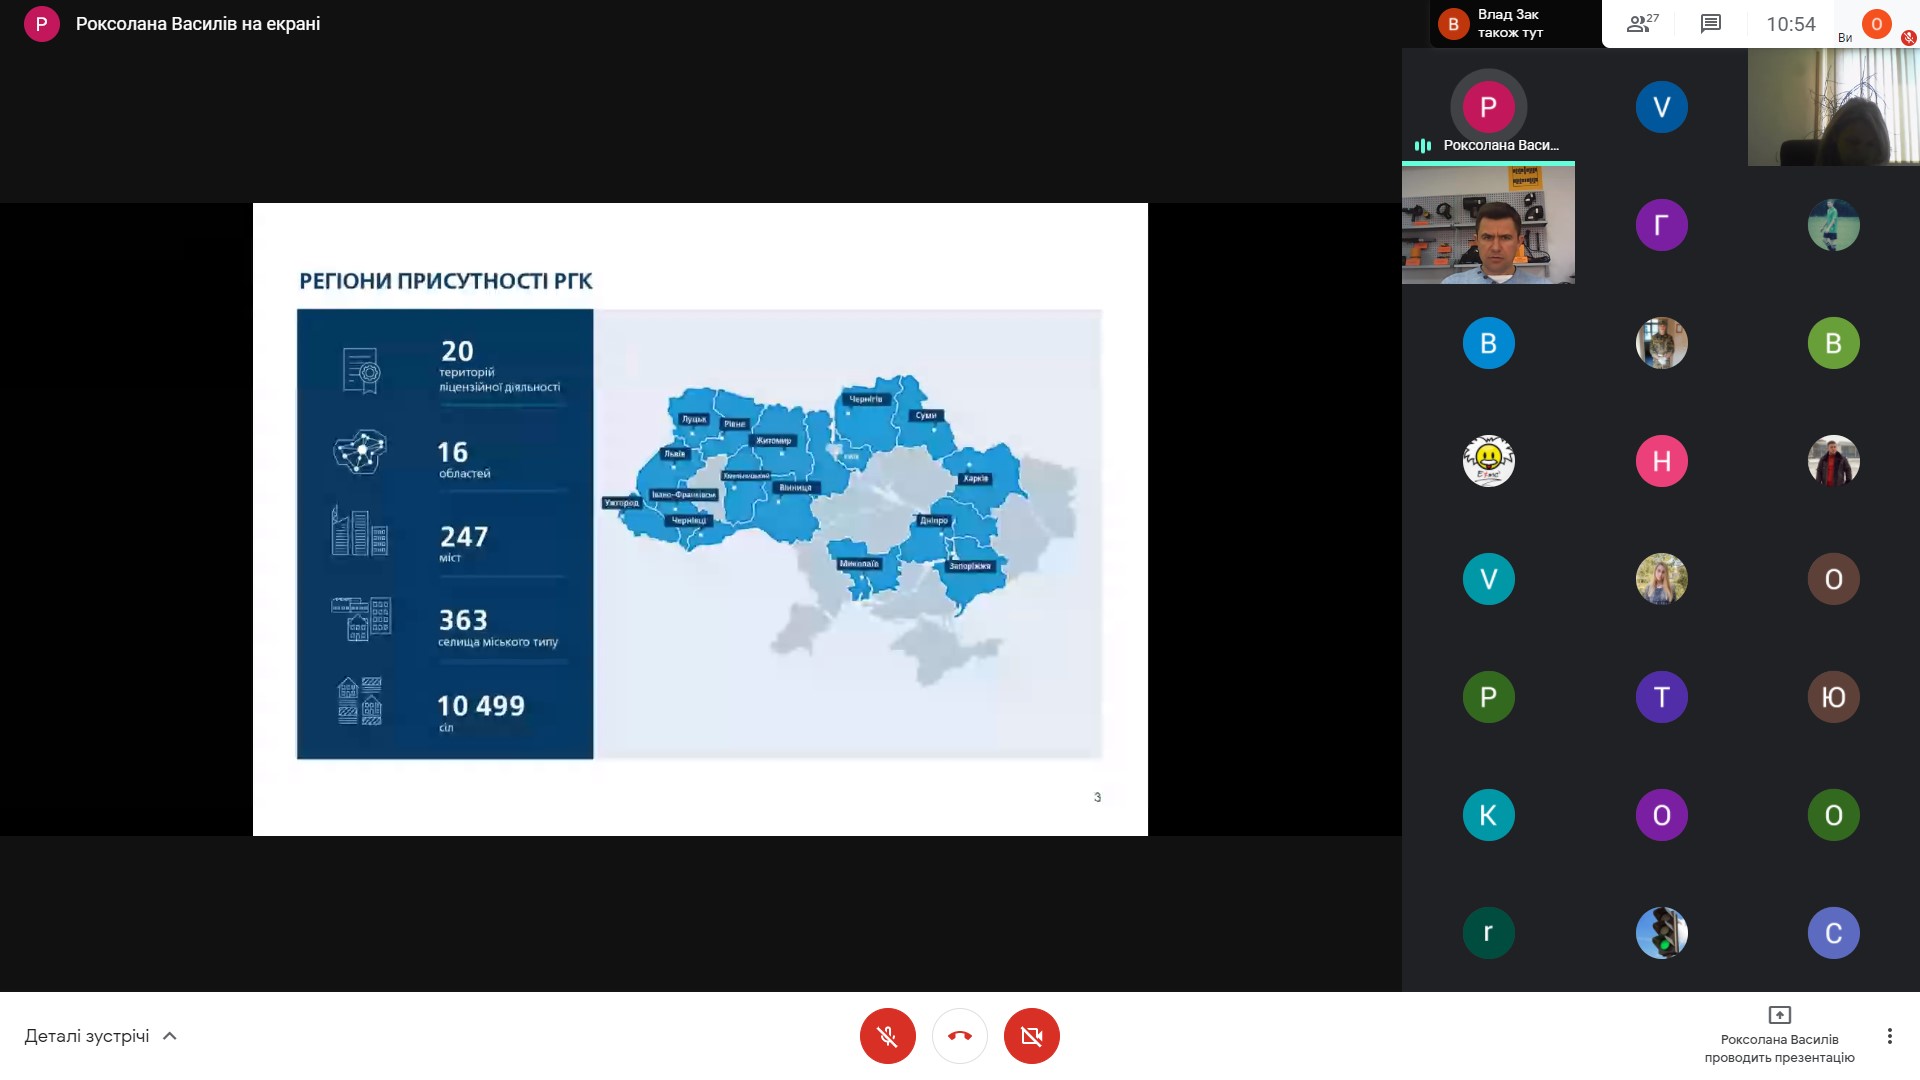Click Влад Зак participant avatar

(1452, 22)
